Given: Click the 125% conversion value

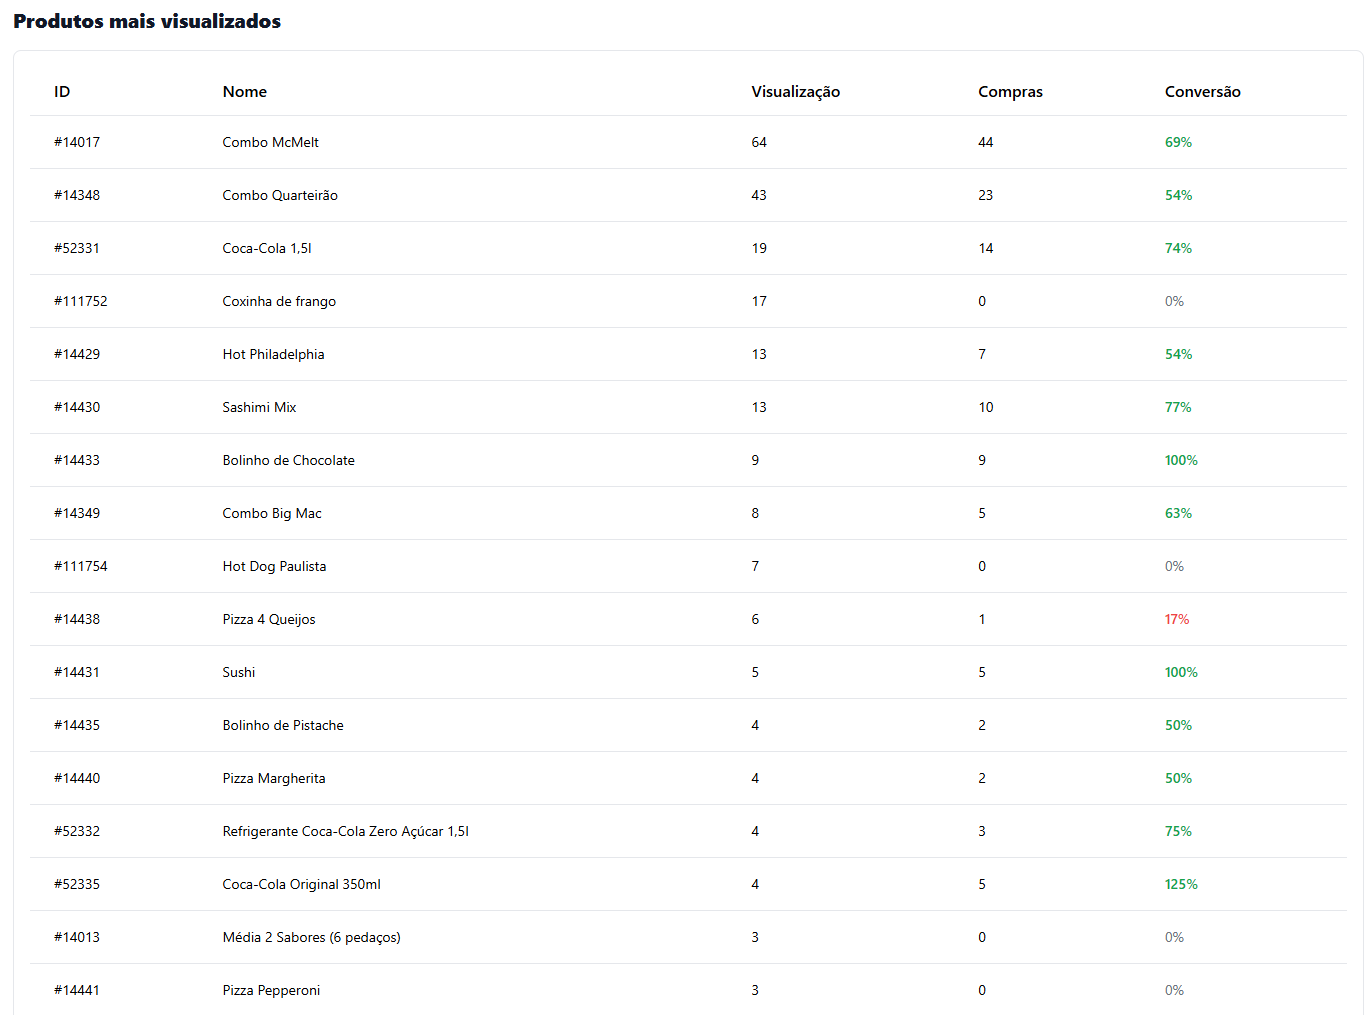Looking at the screenshot, I should click(1181, 884).
